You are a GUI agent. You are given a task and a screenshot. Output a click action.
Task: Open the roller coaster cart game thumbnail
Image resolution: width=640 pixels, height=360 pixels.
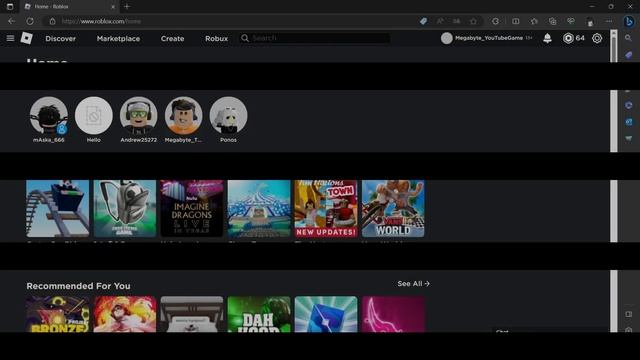58,209
